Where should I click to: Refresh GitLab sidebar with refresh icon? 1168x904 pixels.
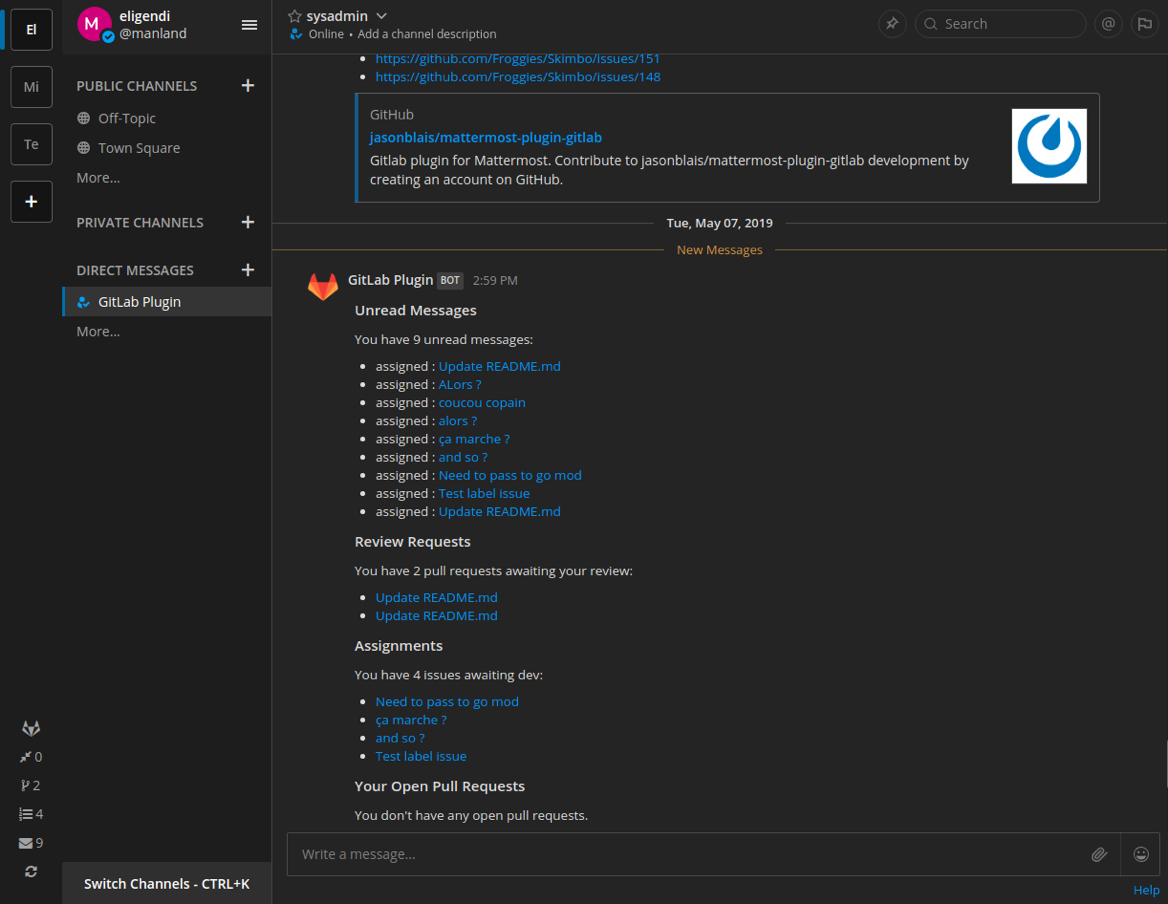[31, 871]
